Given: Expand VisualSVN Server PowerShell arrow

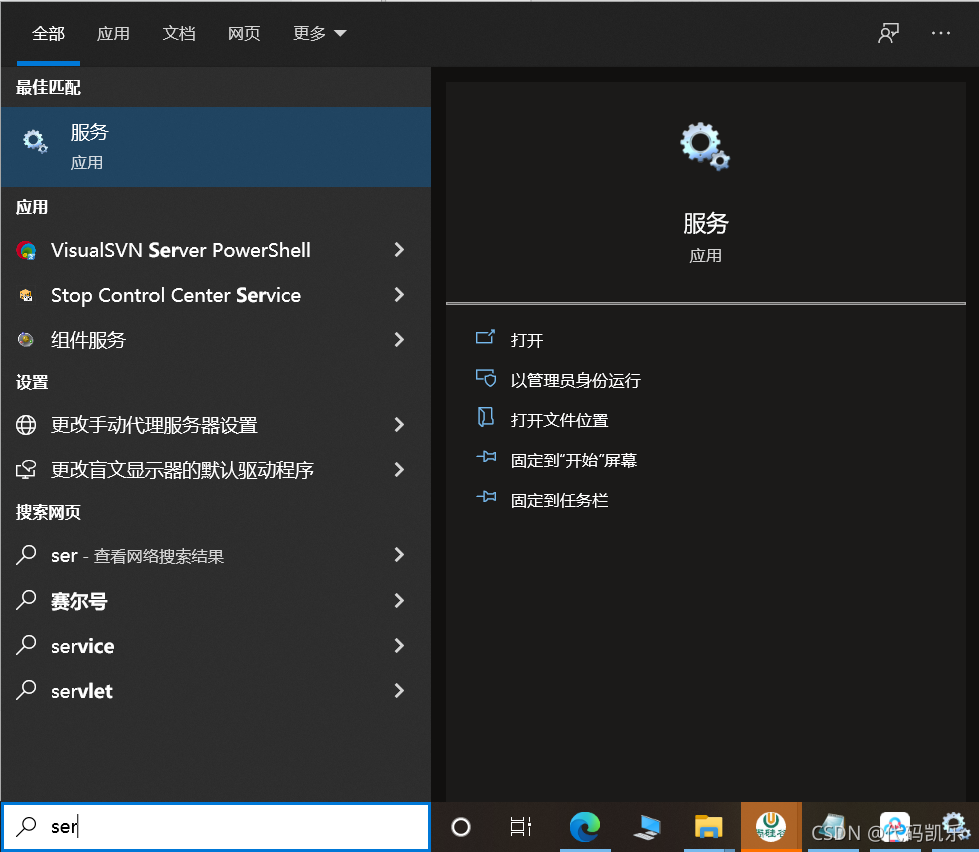Looking at the screenshot, I should click(400, 250).
